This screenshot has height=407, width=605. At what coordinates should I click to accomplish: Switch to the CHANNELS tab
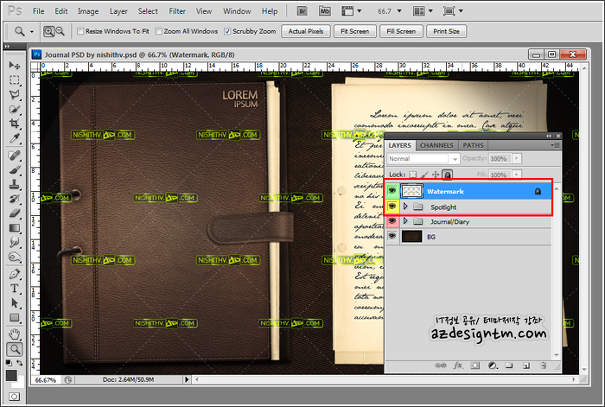(436, 145)
